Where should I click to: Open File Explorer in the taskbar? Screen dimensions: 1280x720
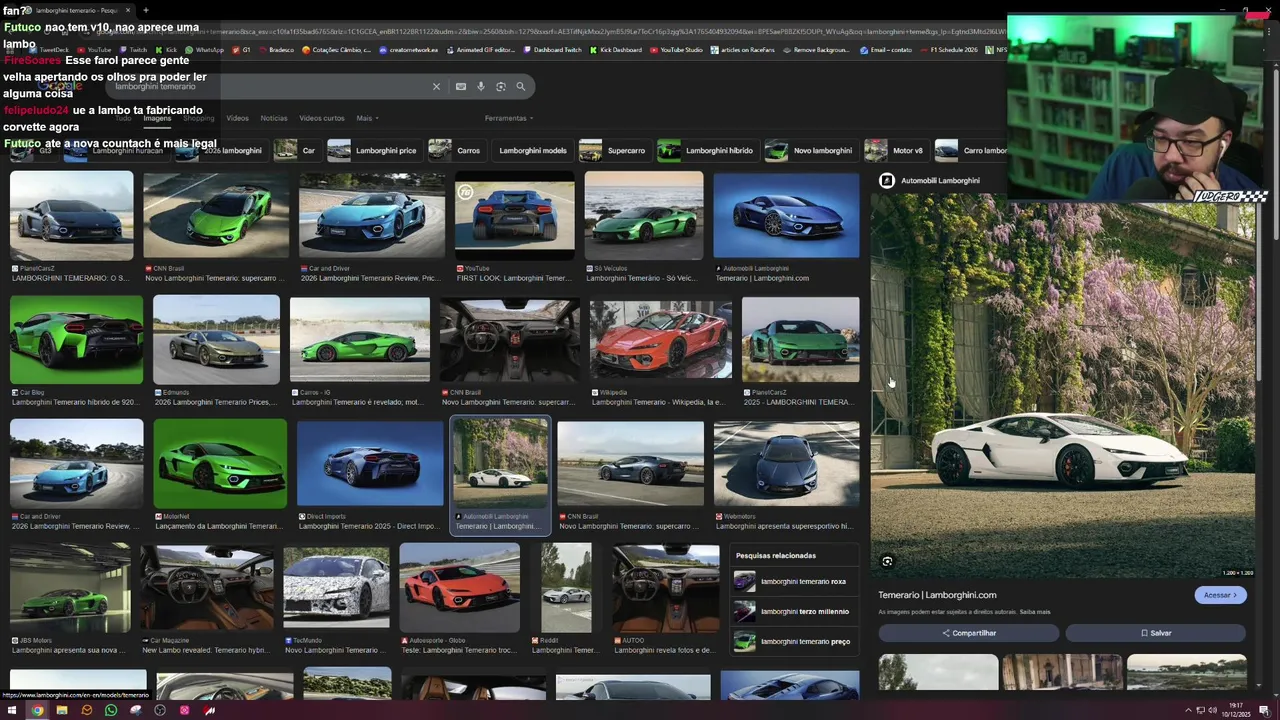pyautogui.click(x=62, y=710)
